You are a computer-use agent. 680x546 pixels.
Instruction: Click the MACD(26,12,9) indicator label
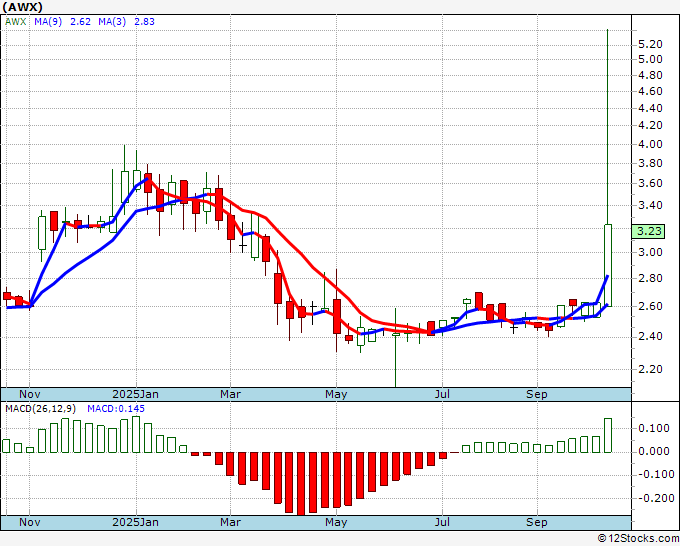pyautogui.click(x=41, y=409)
